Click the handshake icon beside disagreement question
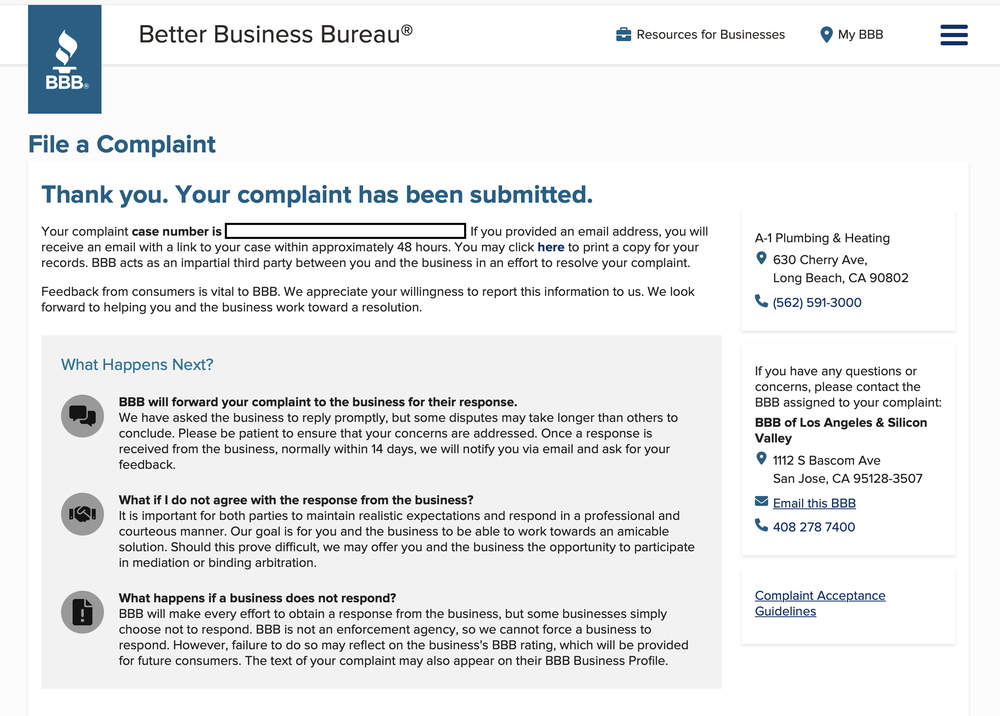 [82, 514]
